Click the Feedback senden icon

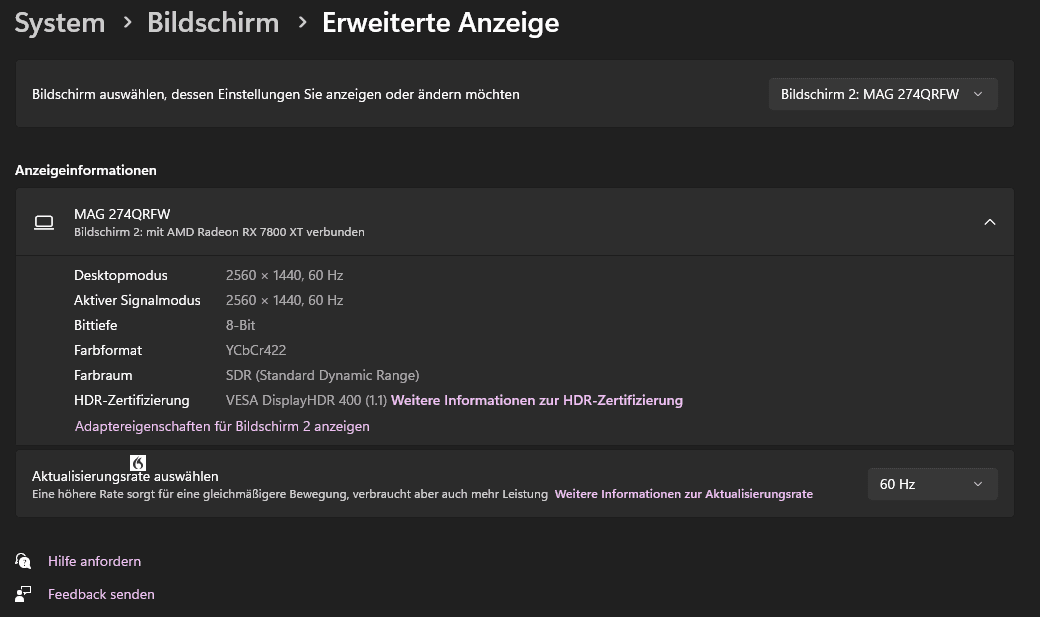pos(23,594)
